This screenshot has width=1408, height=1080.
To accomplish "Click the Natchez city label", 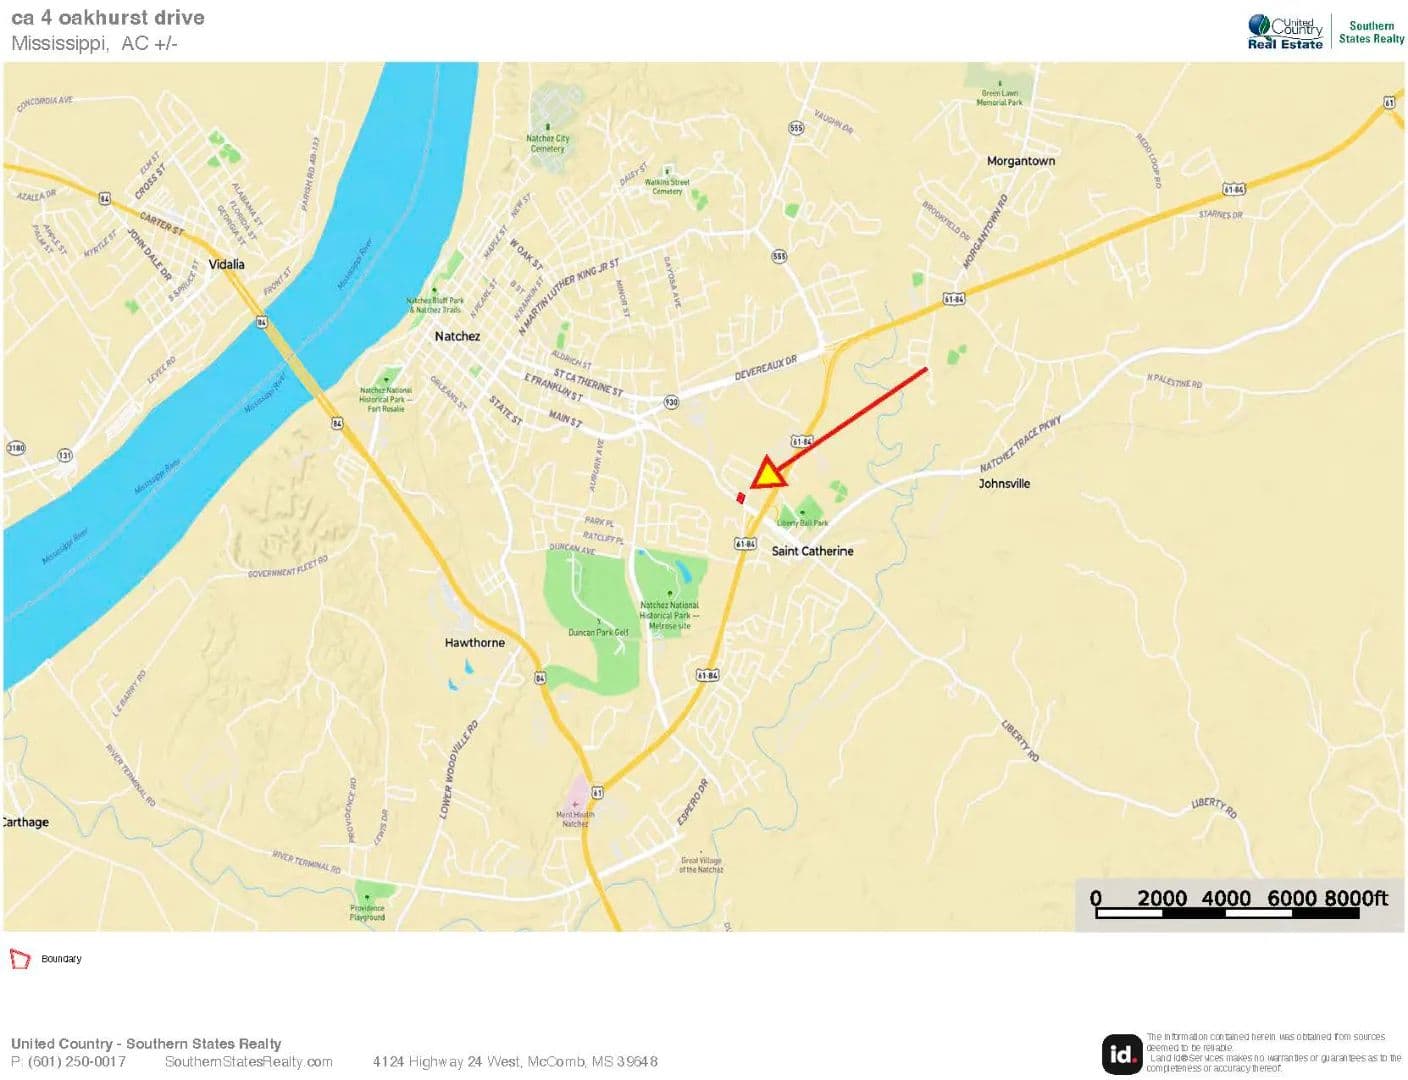I will coord(457,336).
